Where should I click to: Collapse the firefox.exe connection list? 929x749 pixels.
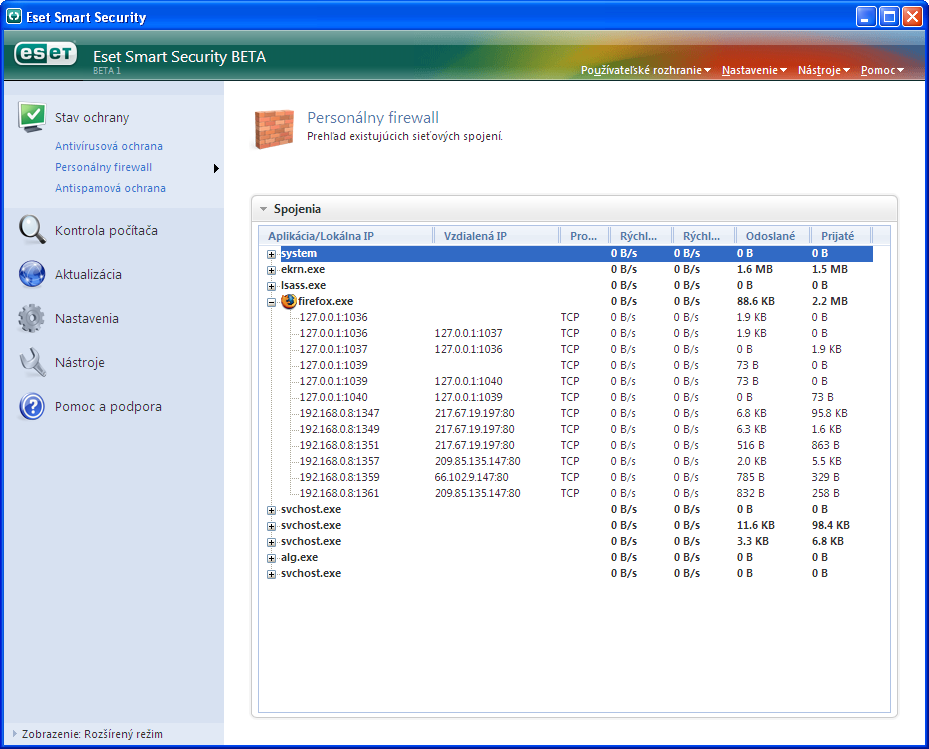tap(271, 302)
